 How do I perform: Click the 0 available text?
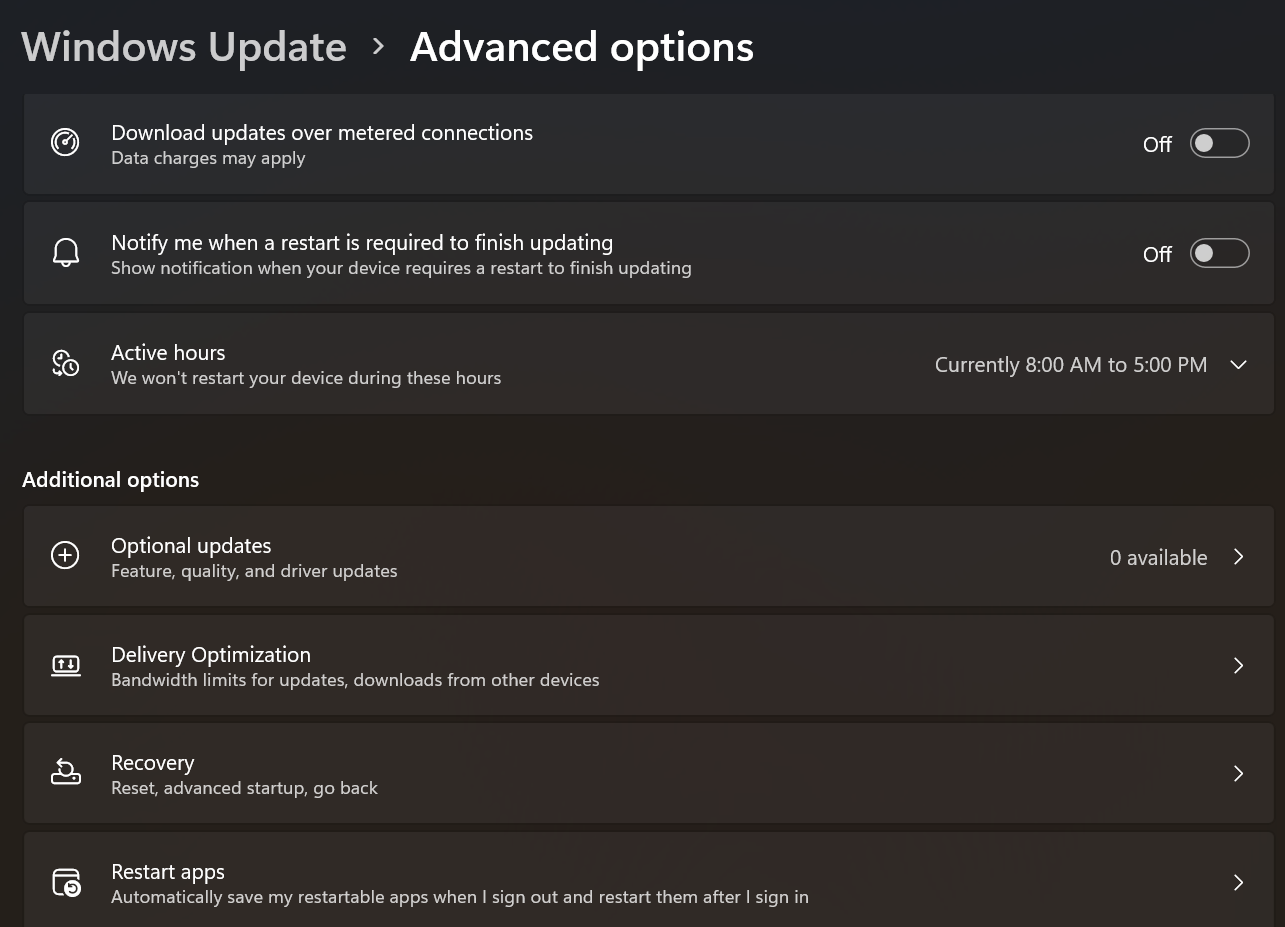pos(1158,558)
